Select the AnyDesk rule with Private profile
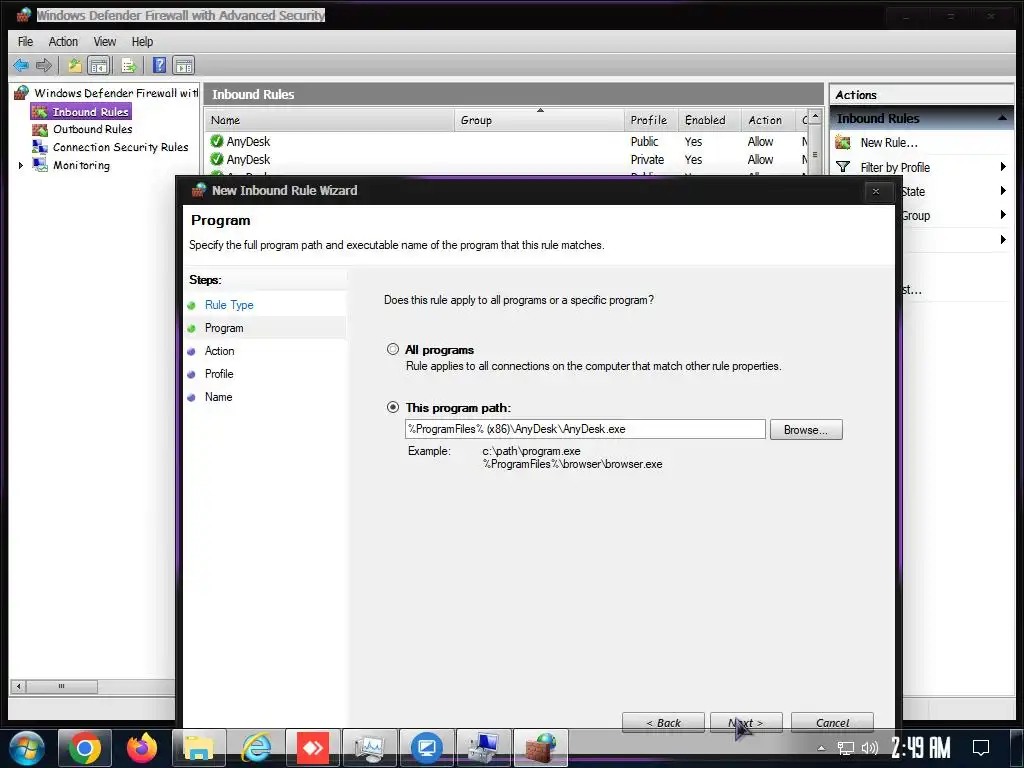The width and height of the screenshot is (1024, 768). 506,159
